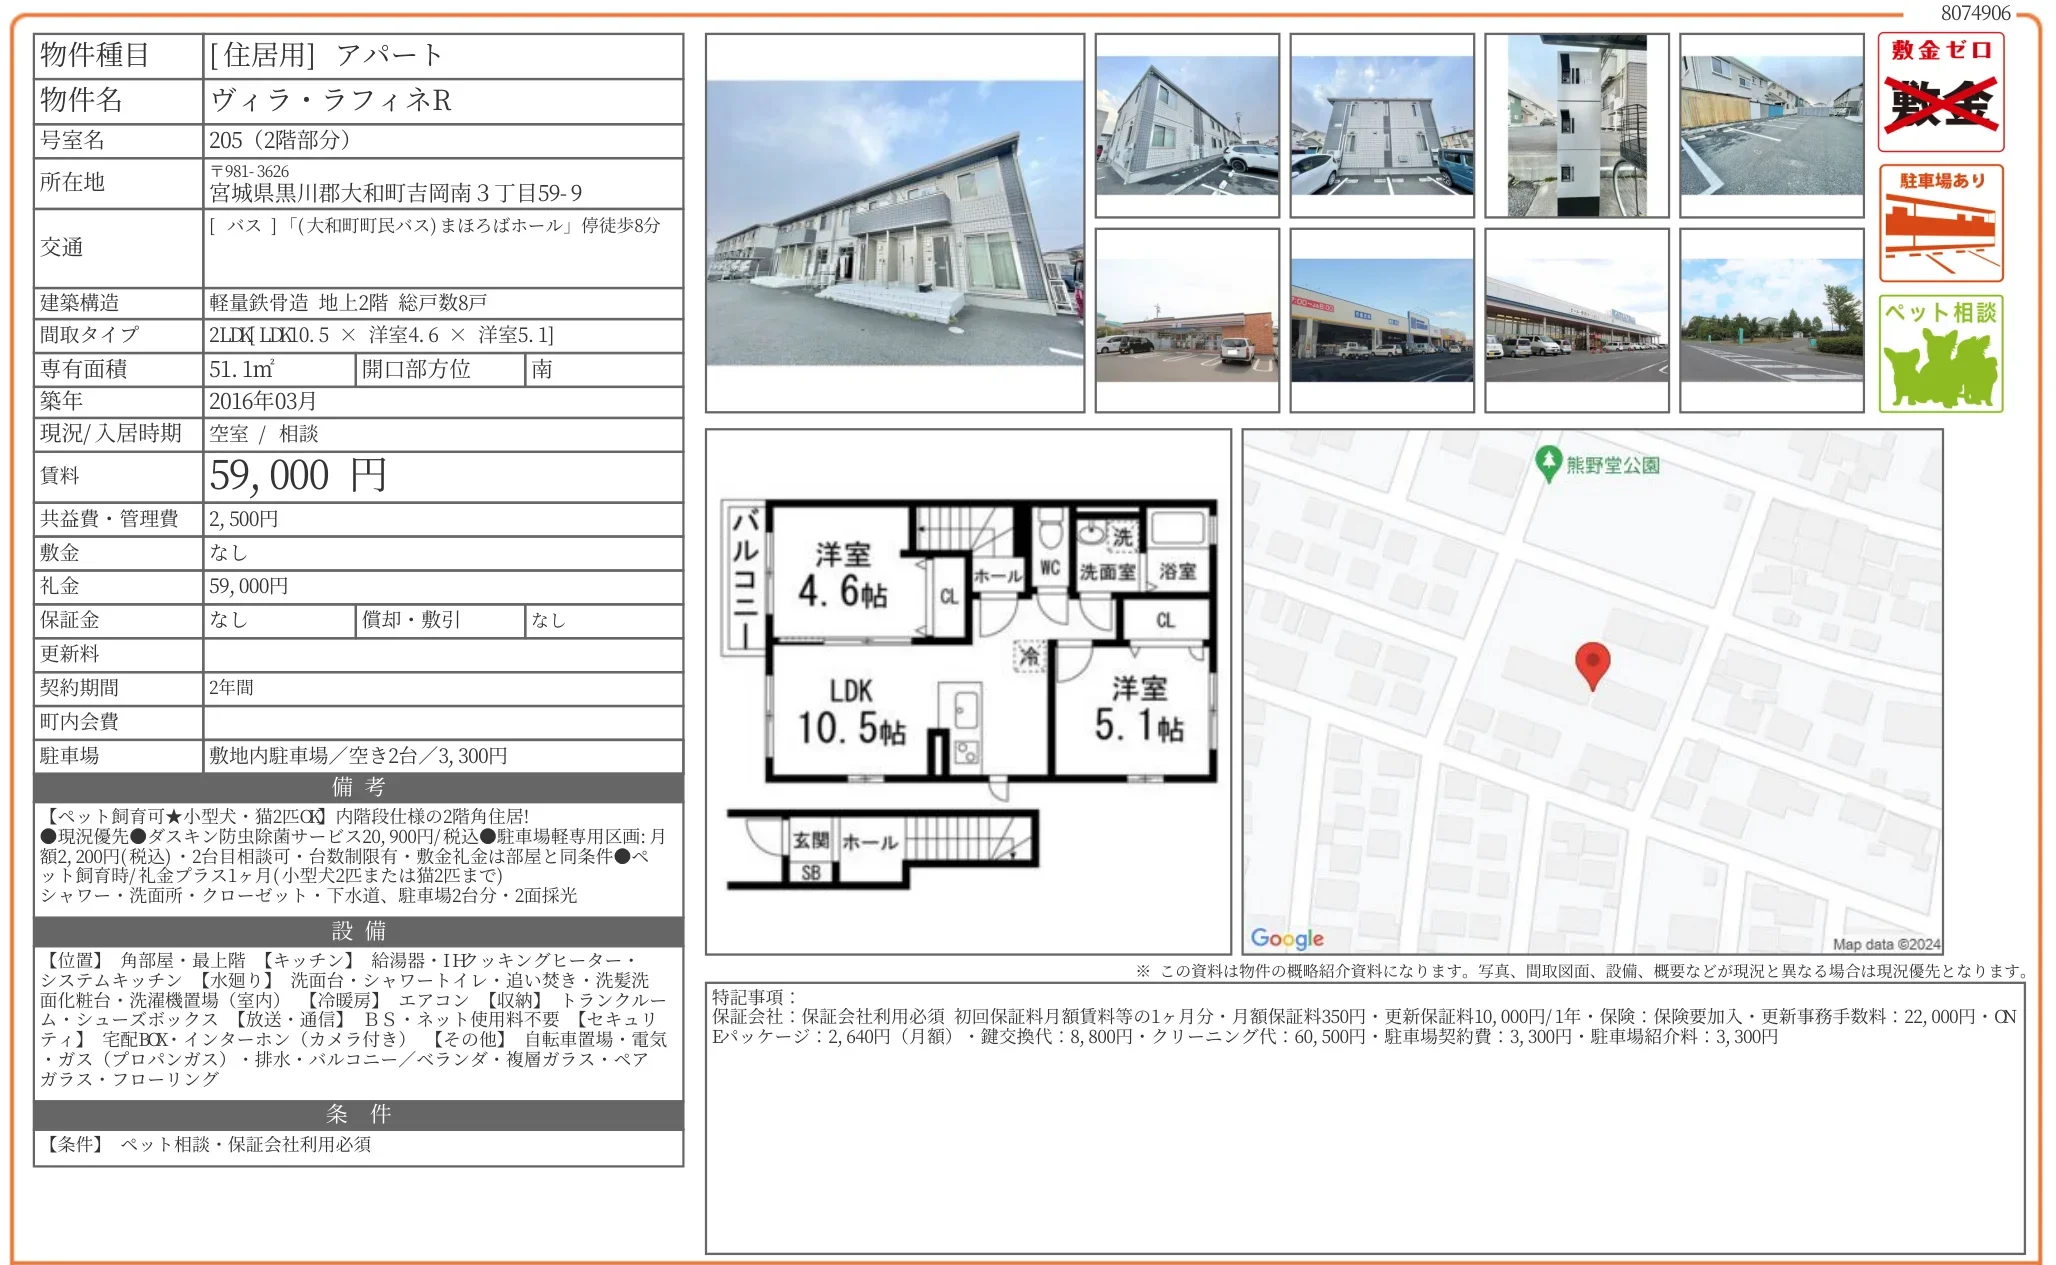Viewport: 2056px width, 1265px height.
Task: Click the 条件 section header
Action: point(359,1114)
